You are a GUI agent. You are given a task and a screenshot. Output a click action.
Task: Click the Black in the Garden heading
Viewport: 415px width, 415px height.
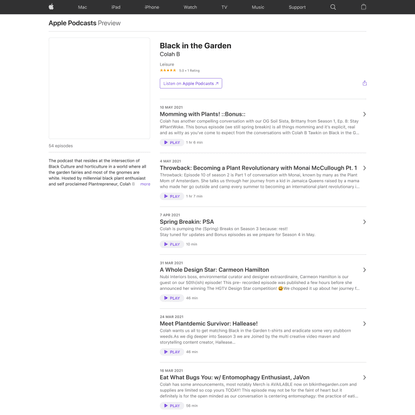tap(195, 46)
